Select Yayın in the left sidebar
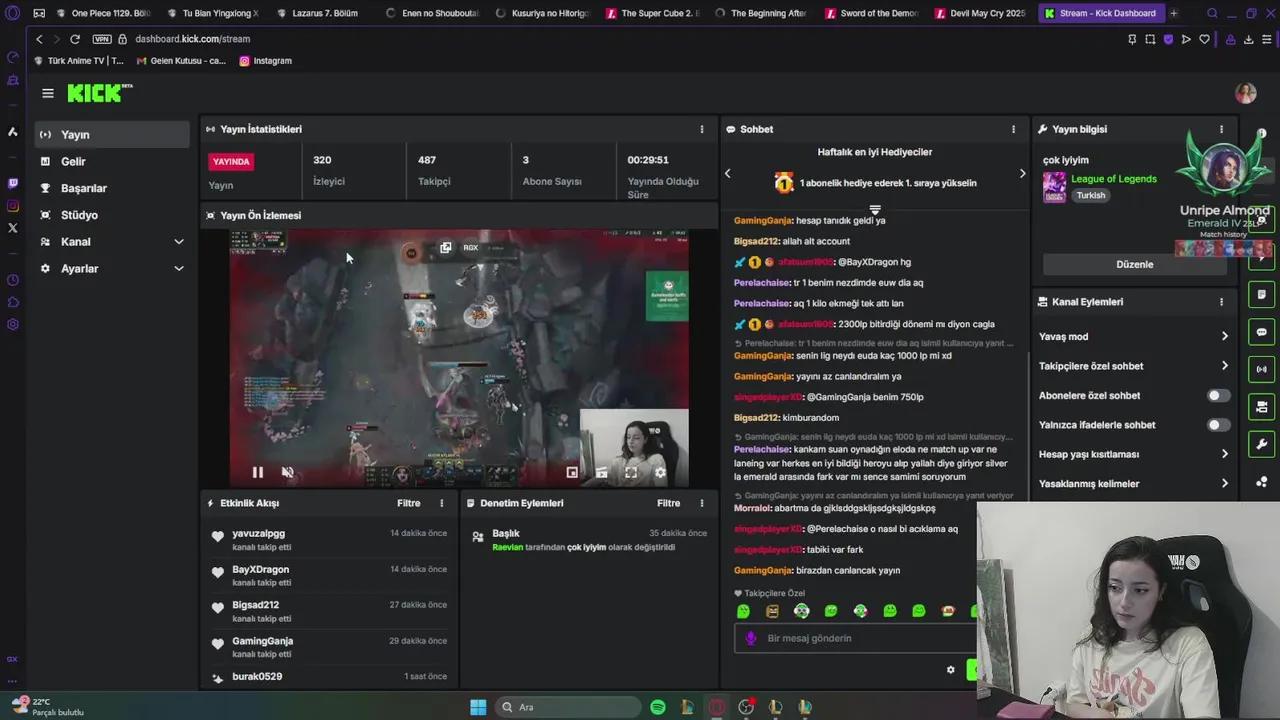1280x720 pixels. pyautogui.click(x=112, y=134)
